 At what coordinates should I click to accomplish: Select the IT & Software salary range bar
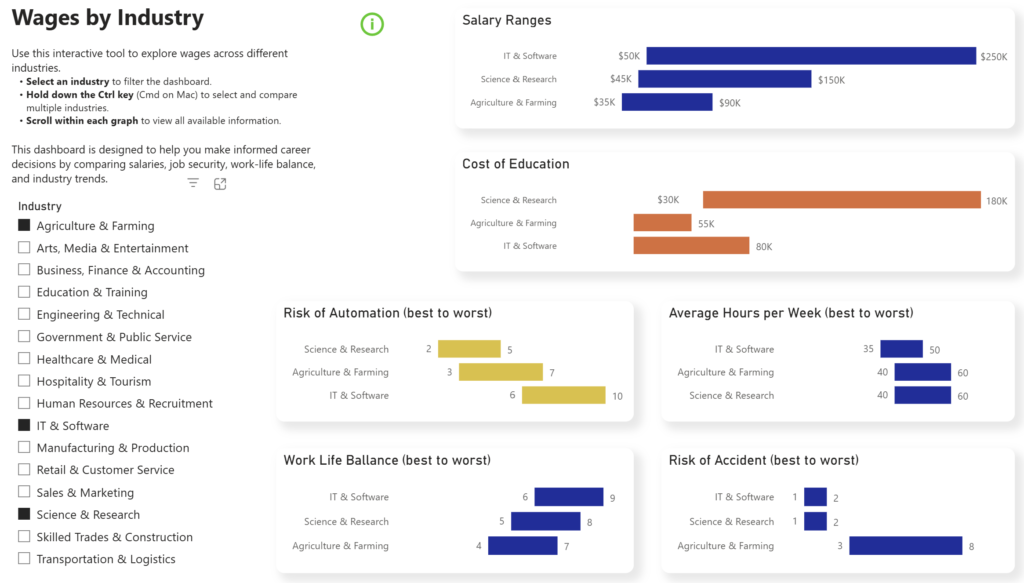pos(811,55)
